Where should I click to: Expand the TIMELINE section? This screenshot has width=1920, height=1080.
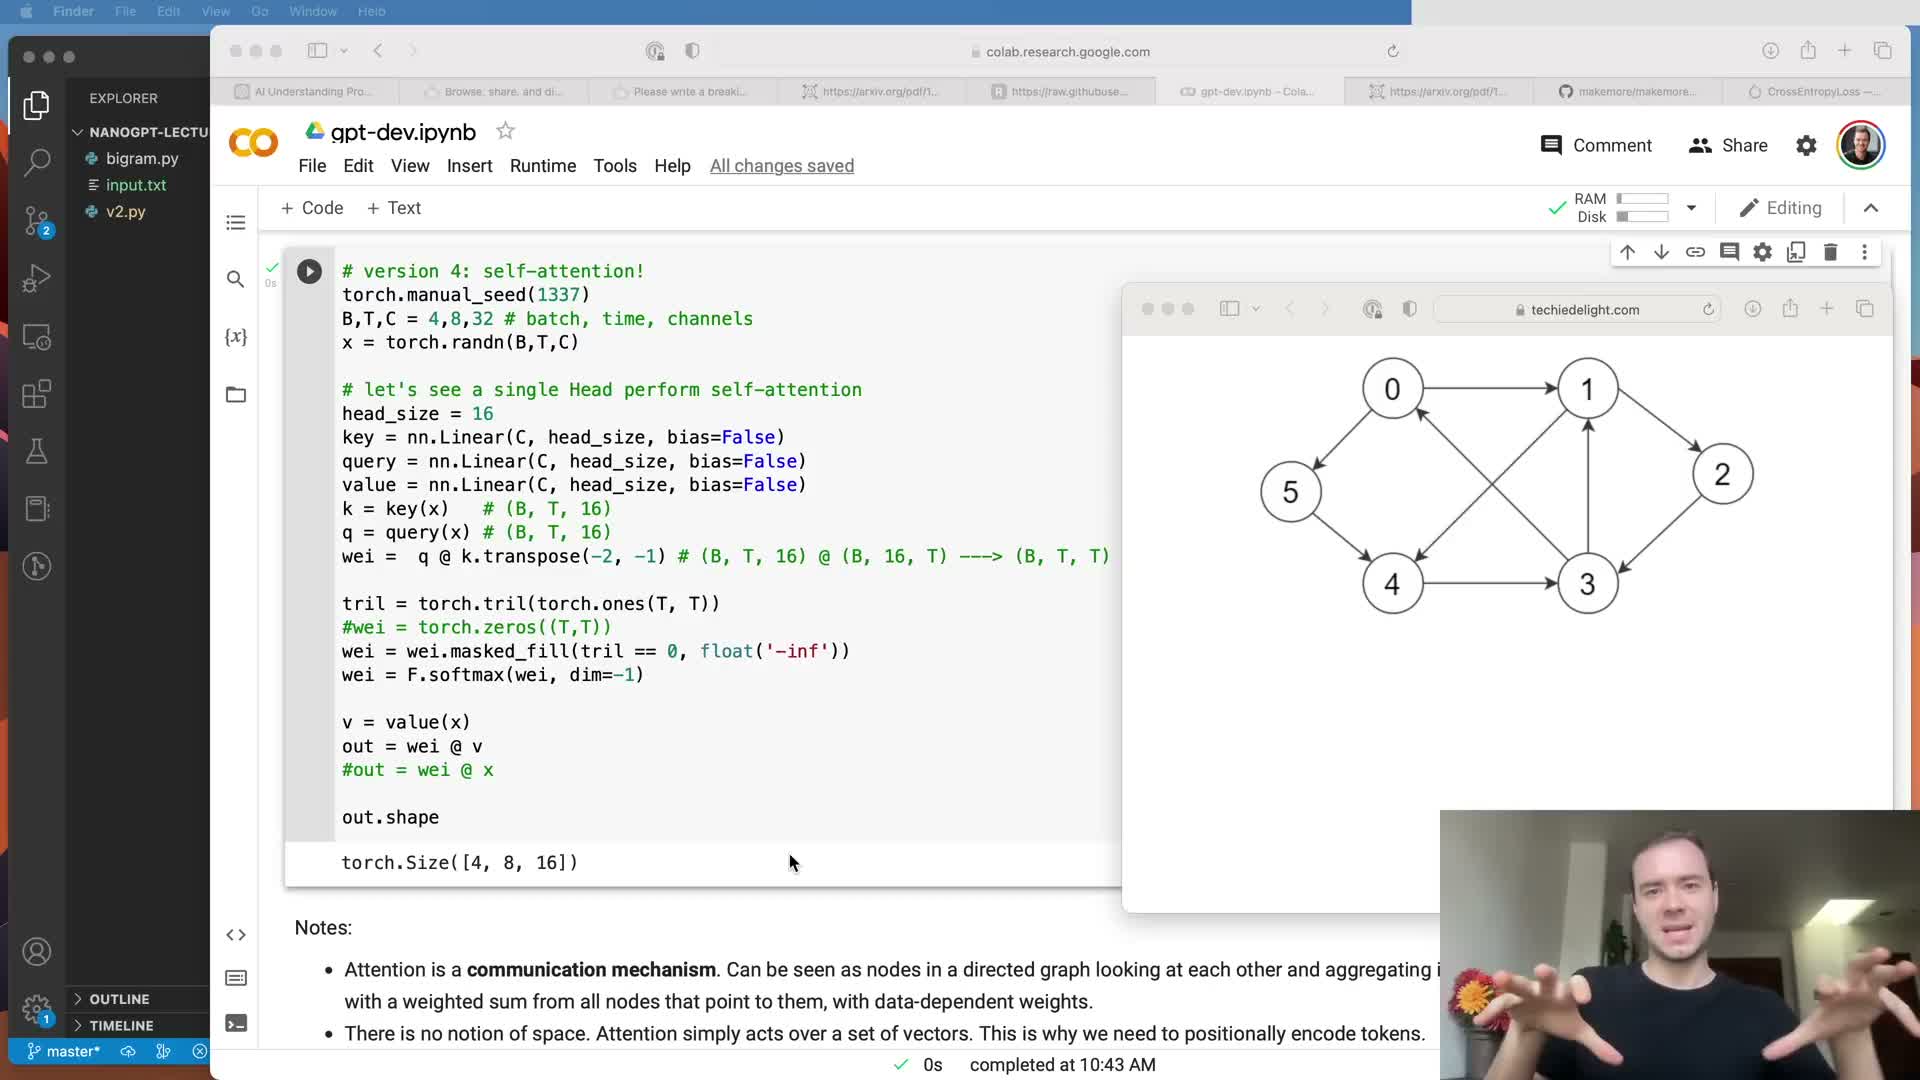tap(121, 1025)
